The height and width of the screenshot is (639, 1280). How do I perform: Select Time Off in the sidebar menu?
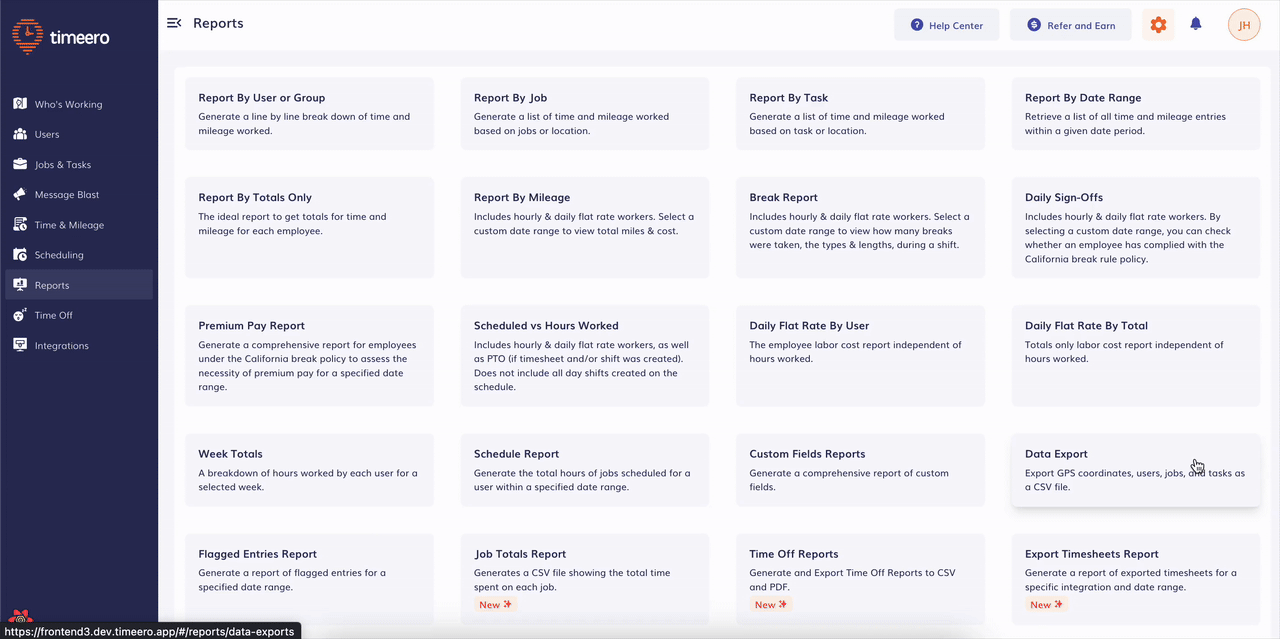click(53, 315)
